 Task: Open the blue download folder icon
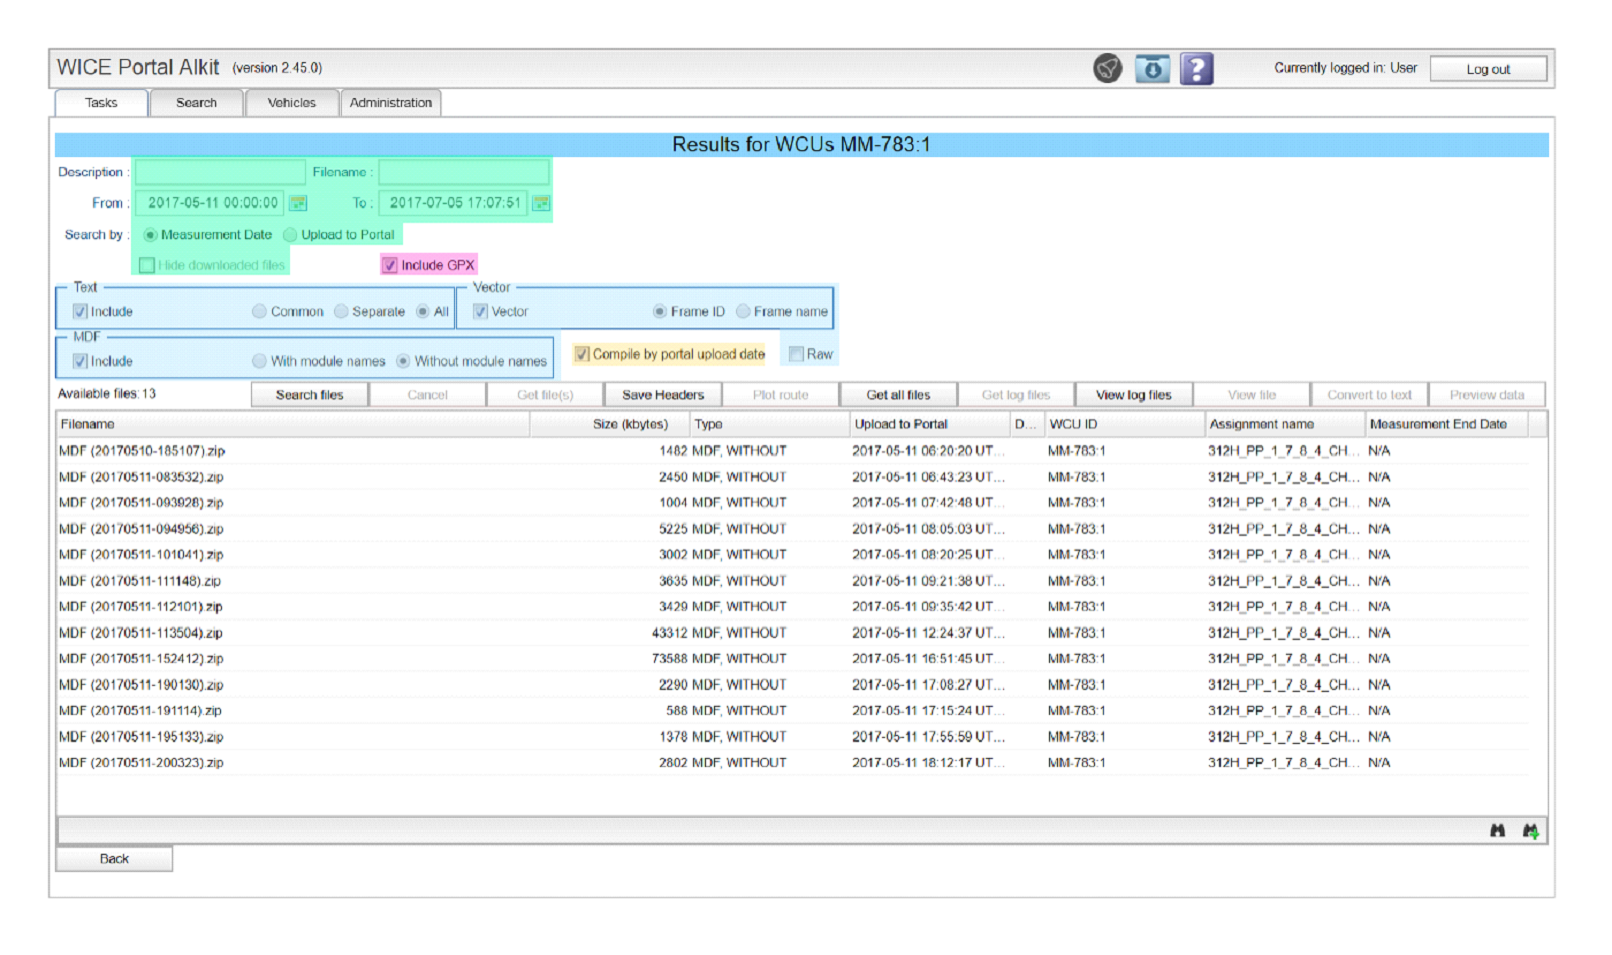(1152, 69)
